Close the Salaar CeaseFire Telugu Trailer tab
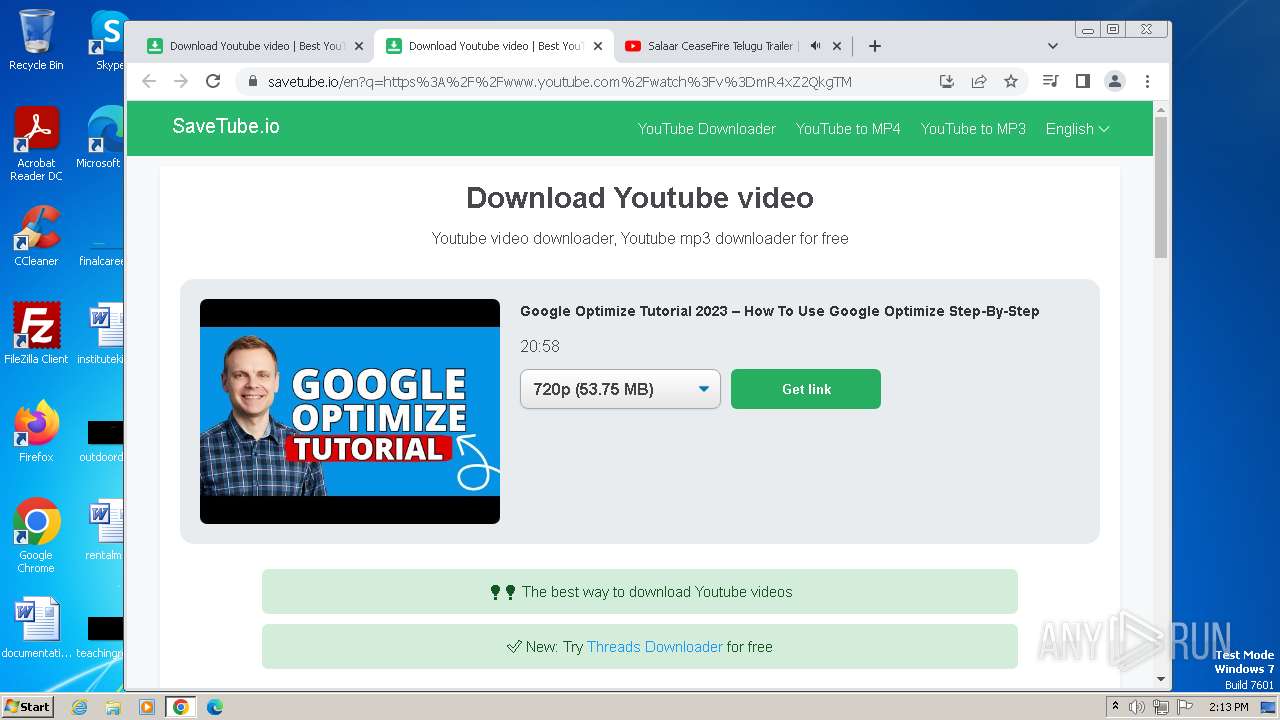This screenshot has width=1280, height=720. (837, 46)
